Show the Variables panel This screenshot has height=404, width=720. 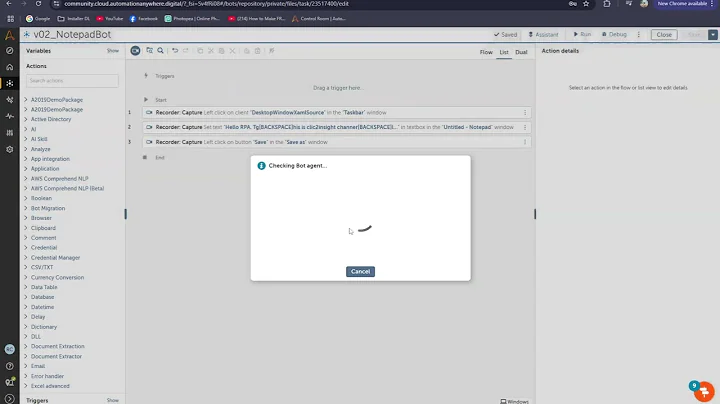[112, 51]
